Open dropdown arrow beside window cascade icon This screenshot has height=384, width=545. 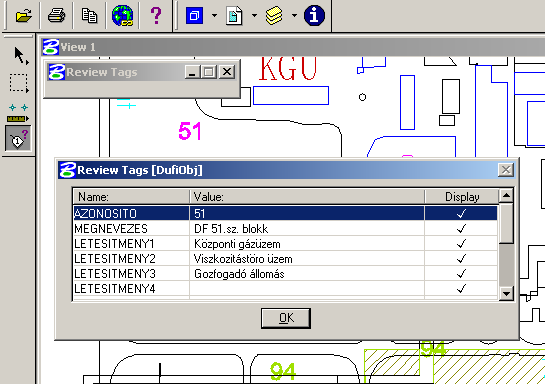tap(214, 16)
